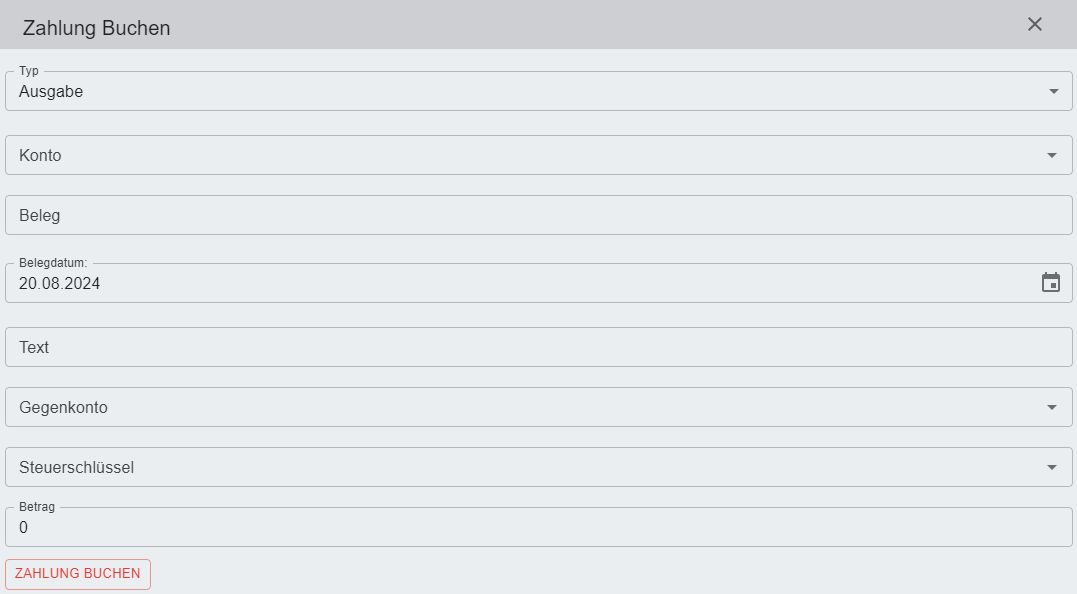Click the small Betrag field label
1077x594 pixels.
click(37, 507)
